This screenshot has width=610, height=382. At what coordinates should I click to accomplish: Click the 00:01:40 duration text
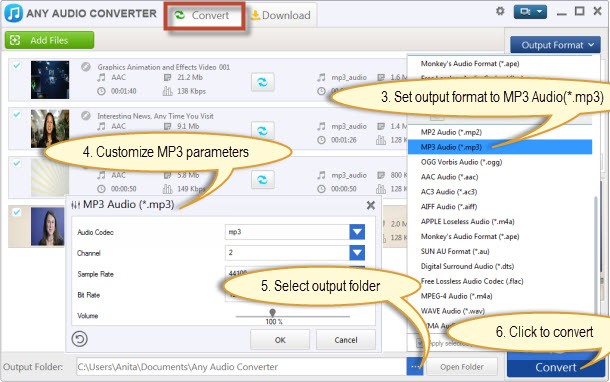[123, 91]
